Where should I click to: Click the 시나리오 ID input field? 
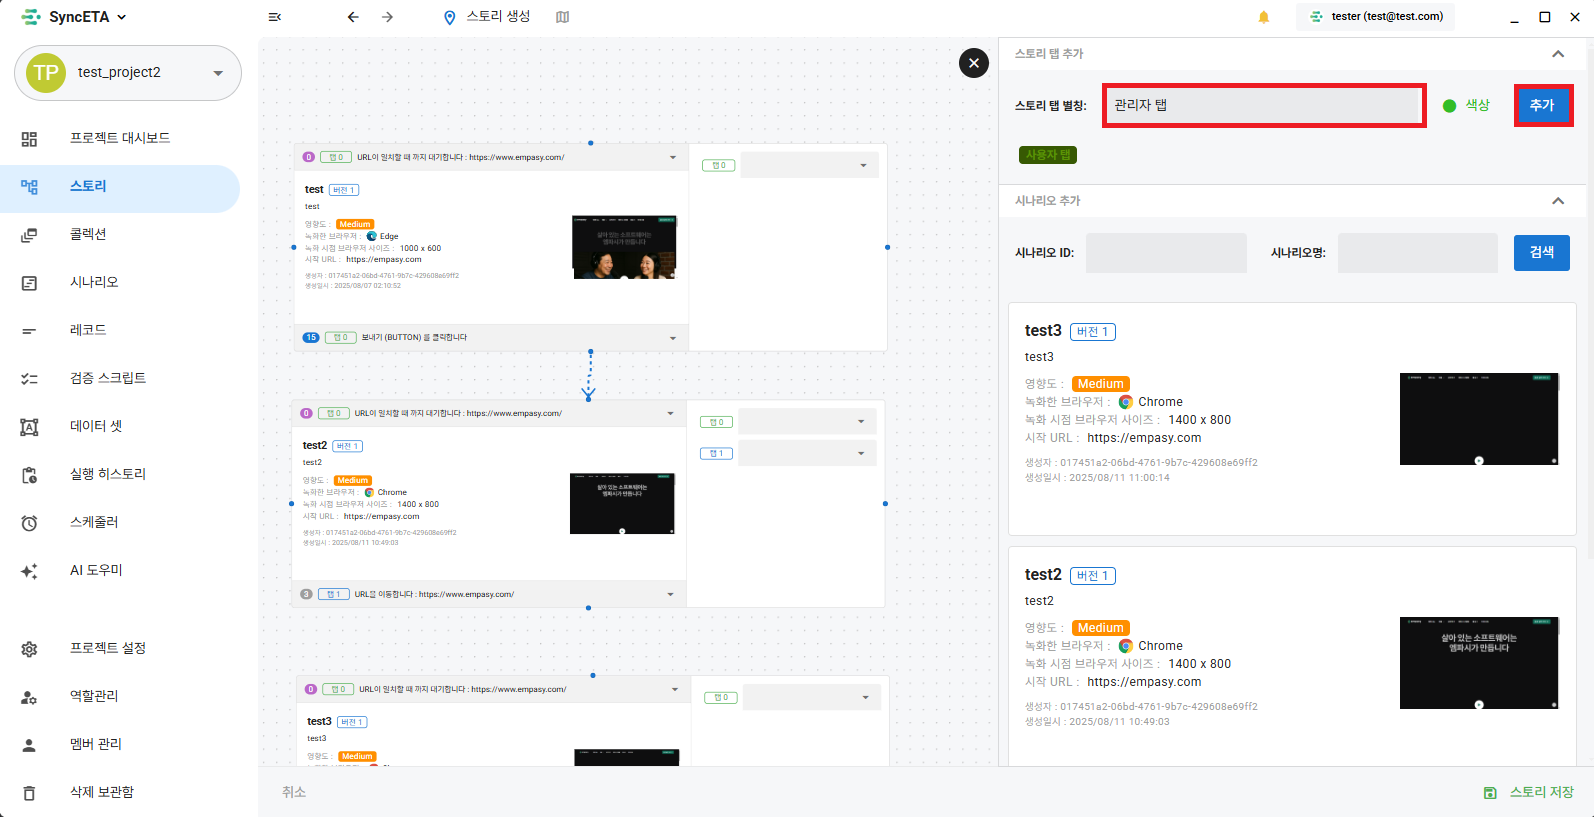point(1166,253)
